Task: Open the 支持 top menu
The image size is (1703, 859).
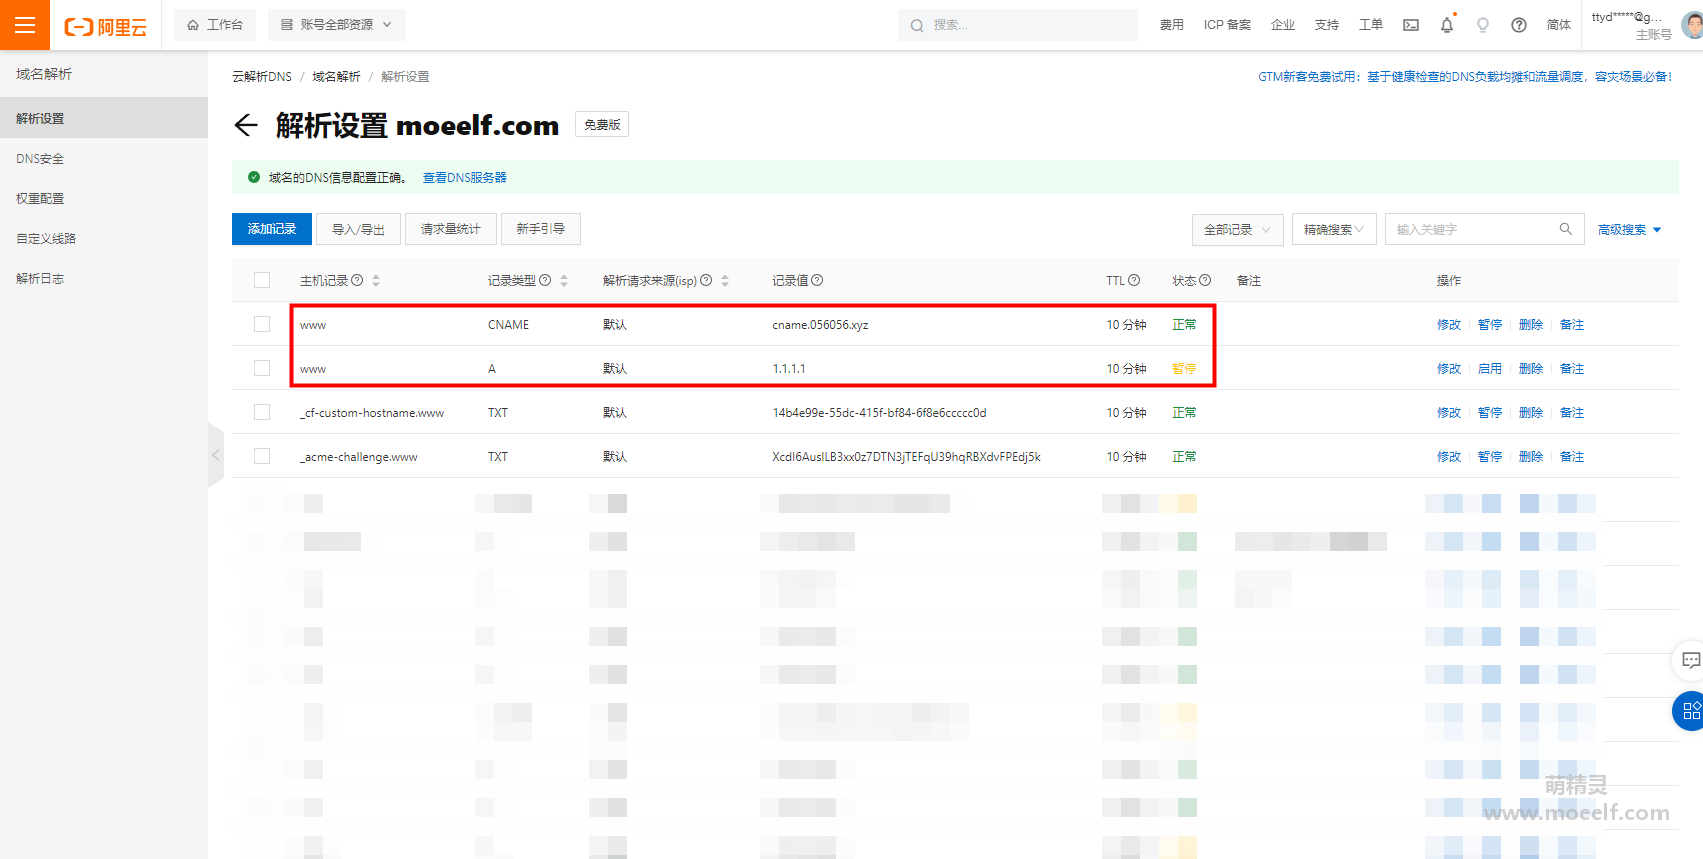Action: pyautogui.click(x=1327, y=25)
